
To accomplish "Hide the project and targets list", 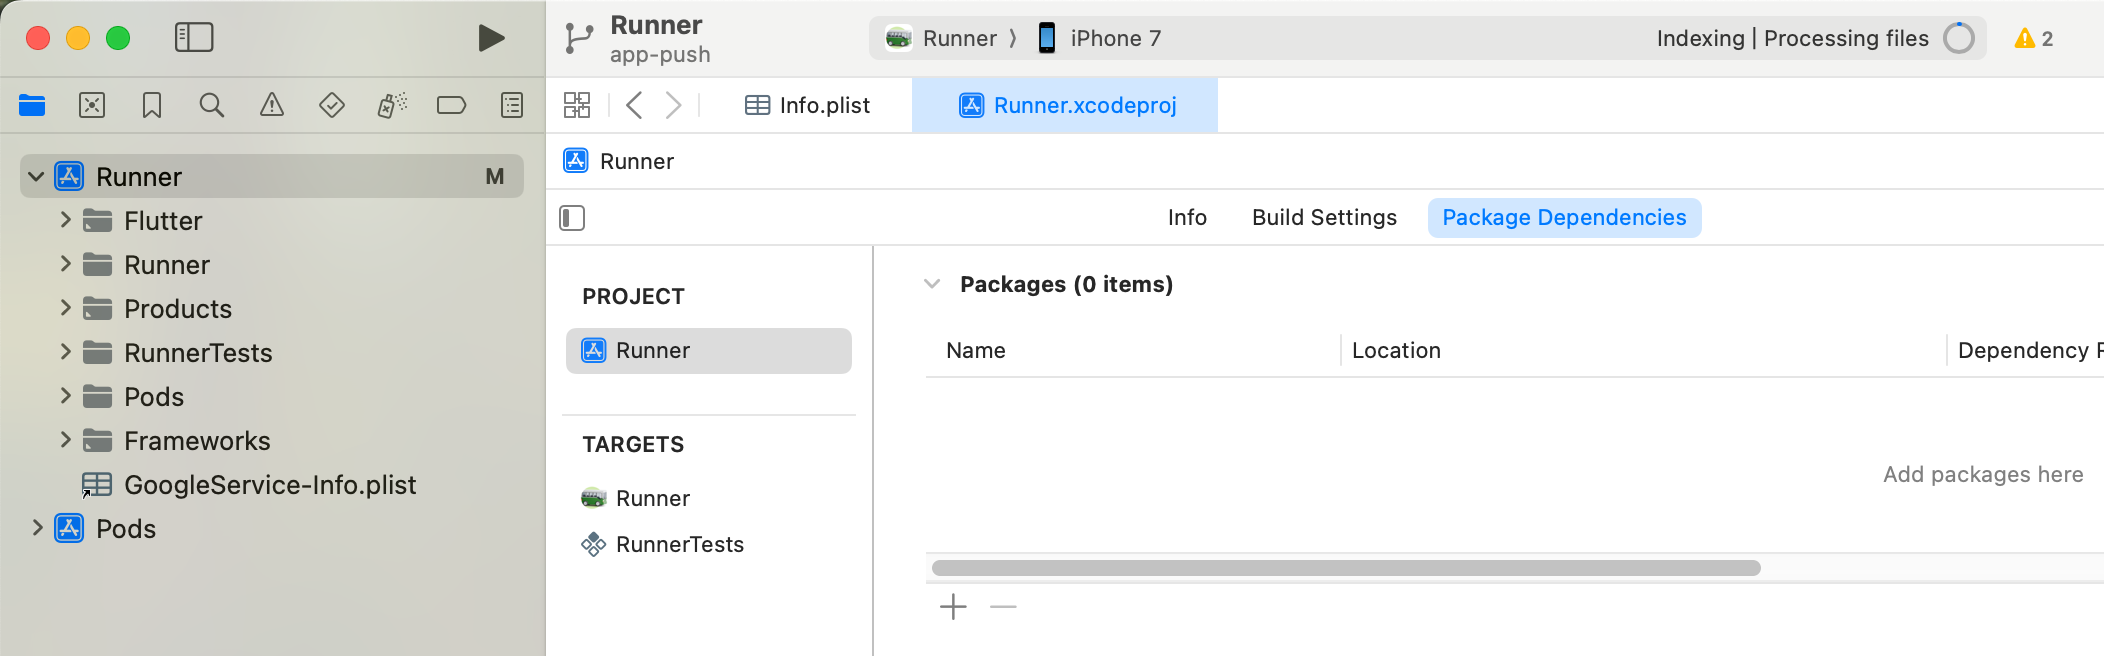I will (572, 218).
